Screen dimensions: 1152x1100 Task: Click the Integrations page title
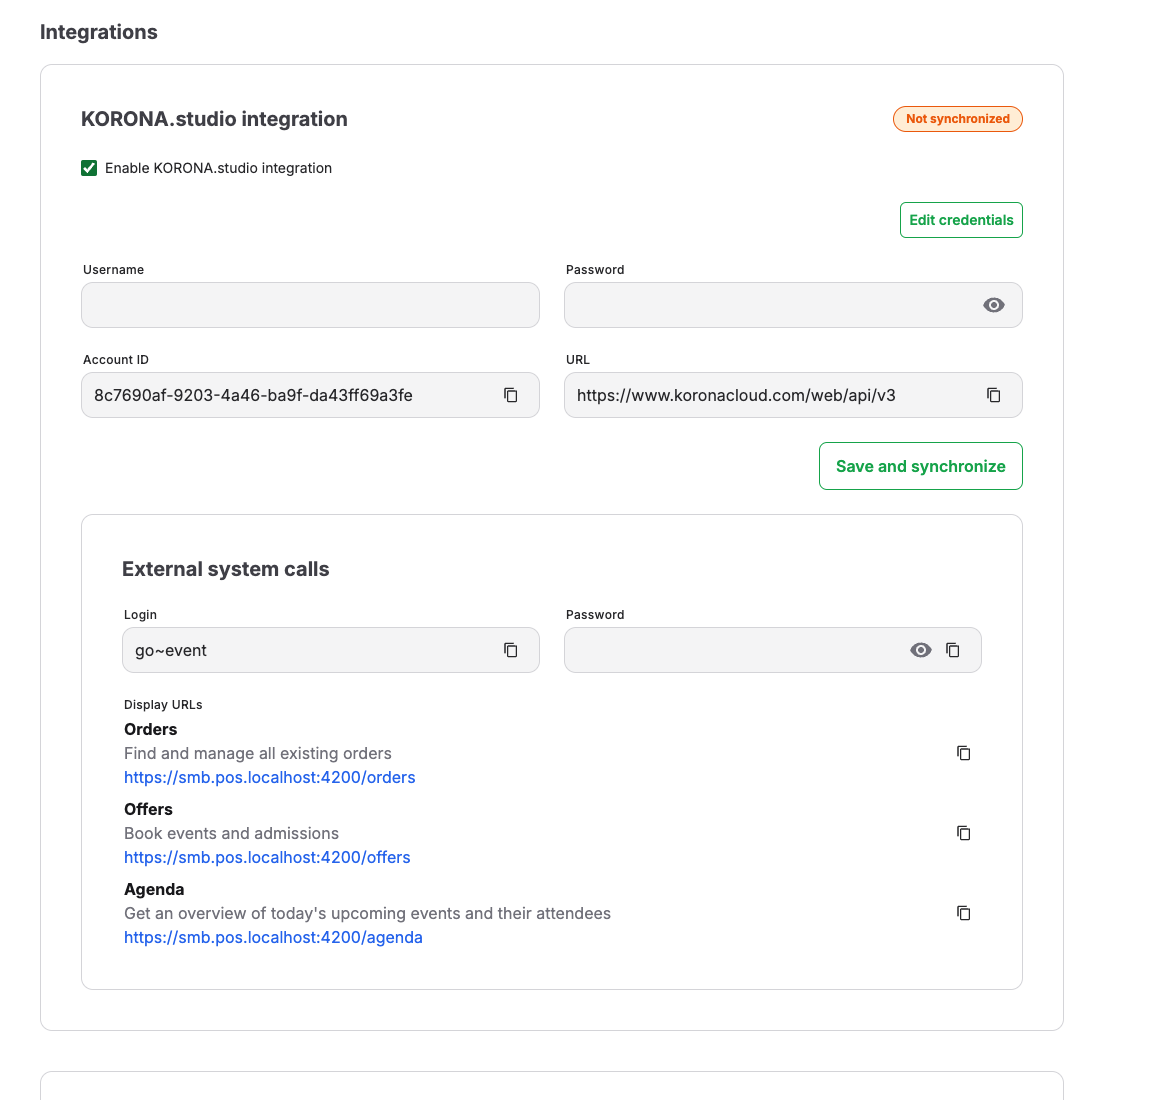(x=98, y=32)
